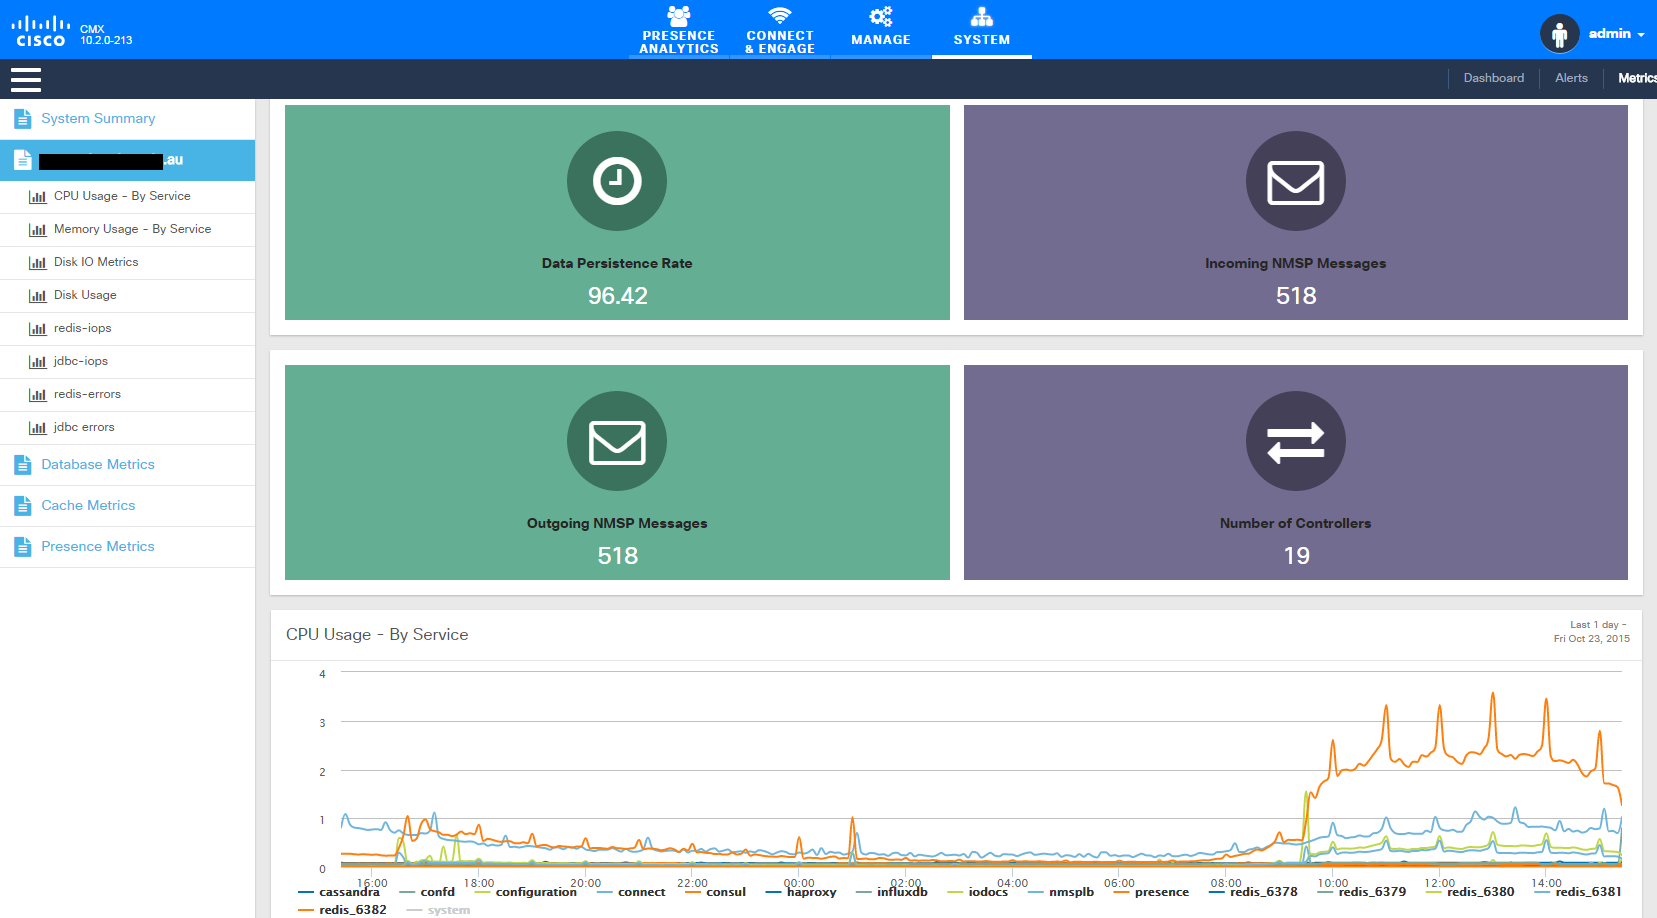Toggle the haproxy series in legend
1657x918 pixels.
(810, 892)
